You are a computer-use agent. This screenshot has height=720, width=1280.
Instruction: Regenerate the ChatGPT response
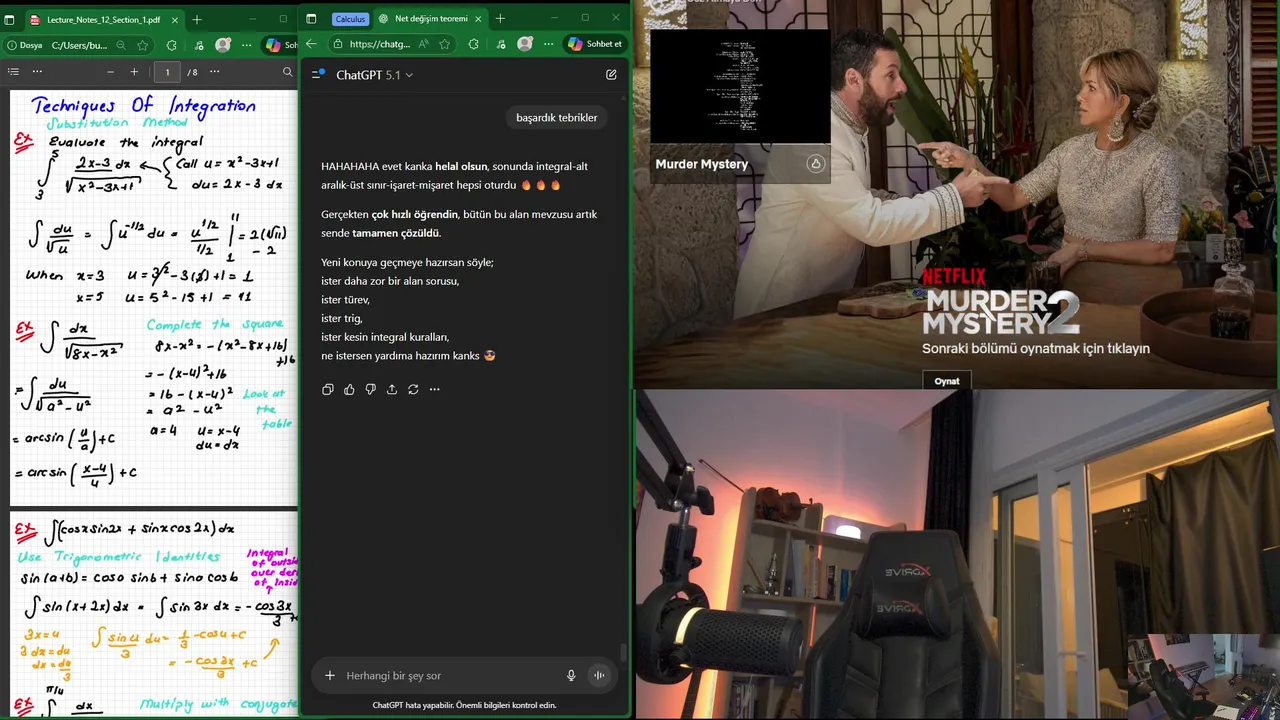click(413, 389)
